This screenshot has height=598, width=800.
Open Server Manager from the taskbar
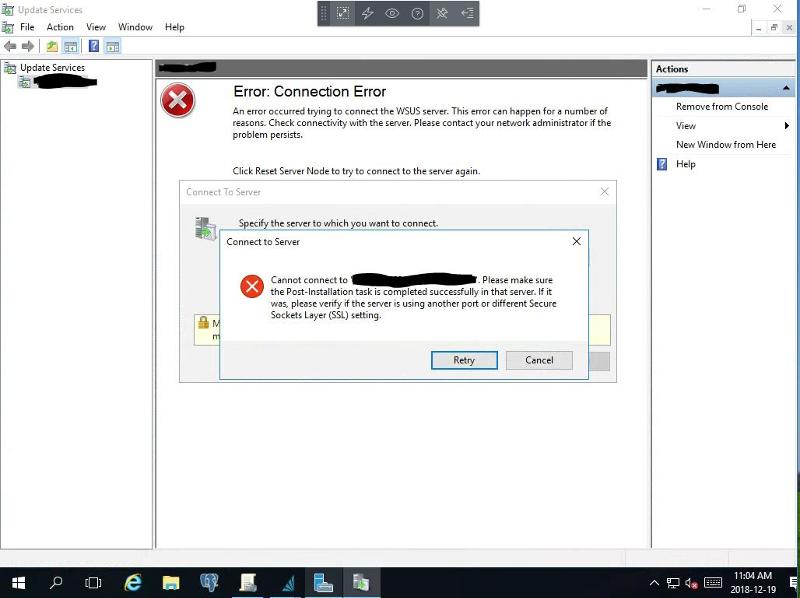[x=323, y=583]
